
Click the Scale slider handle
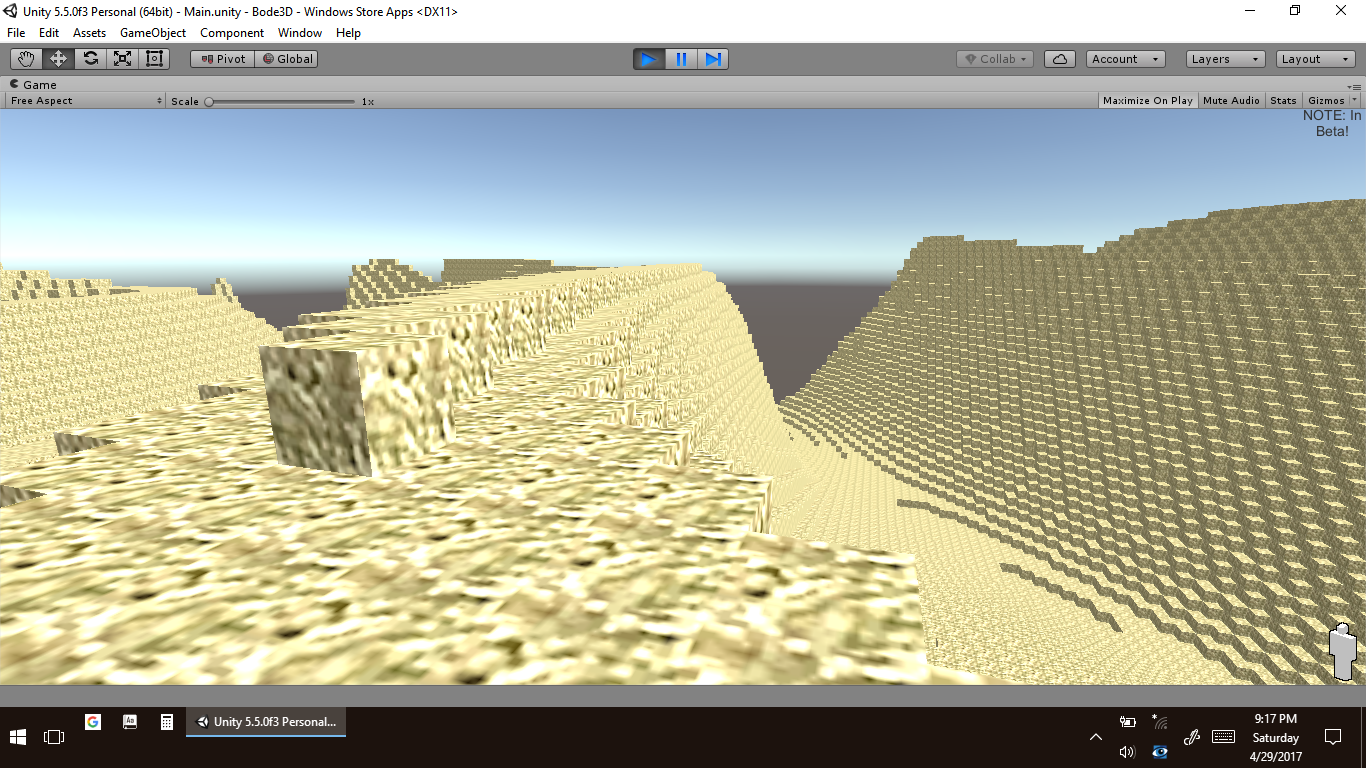[209, 101]
